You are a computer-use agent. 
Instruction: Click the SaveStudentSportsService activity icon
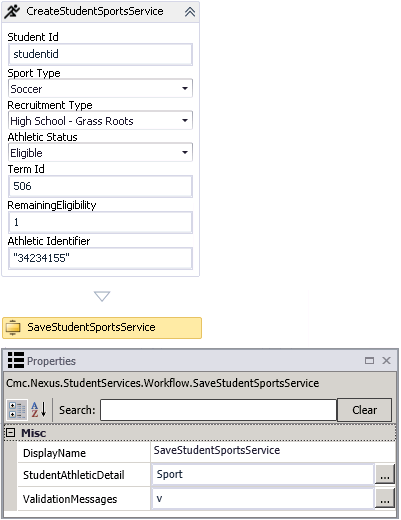13,327
